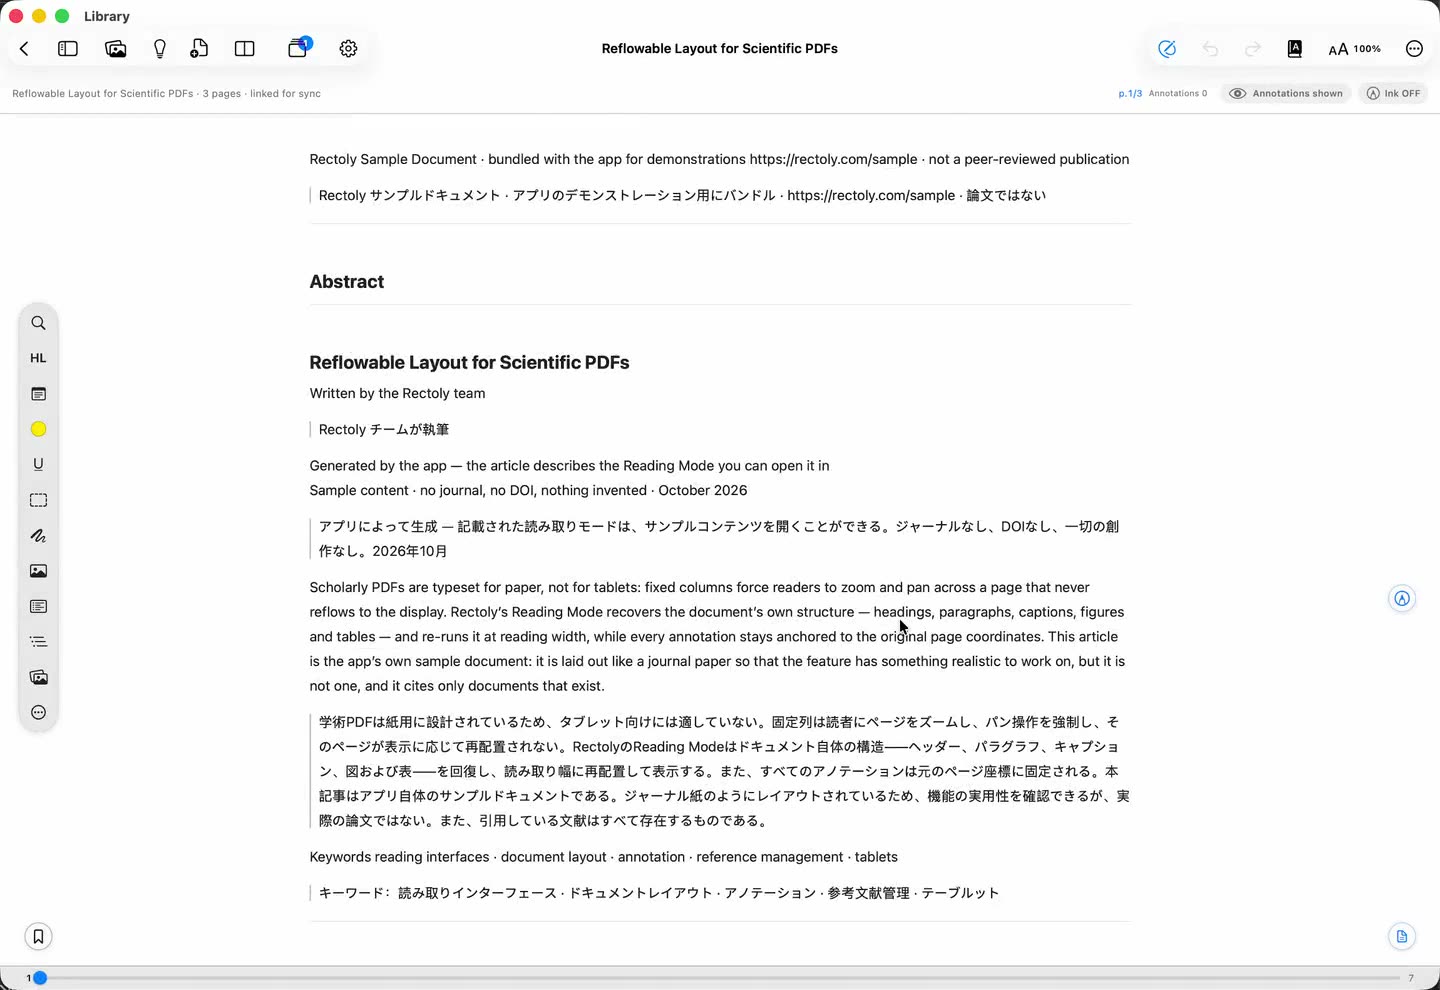The height and width of the screenshot is (990, 1440).
Task: Click the Keywords reading interfaces line
Action: point(603,857)
